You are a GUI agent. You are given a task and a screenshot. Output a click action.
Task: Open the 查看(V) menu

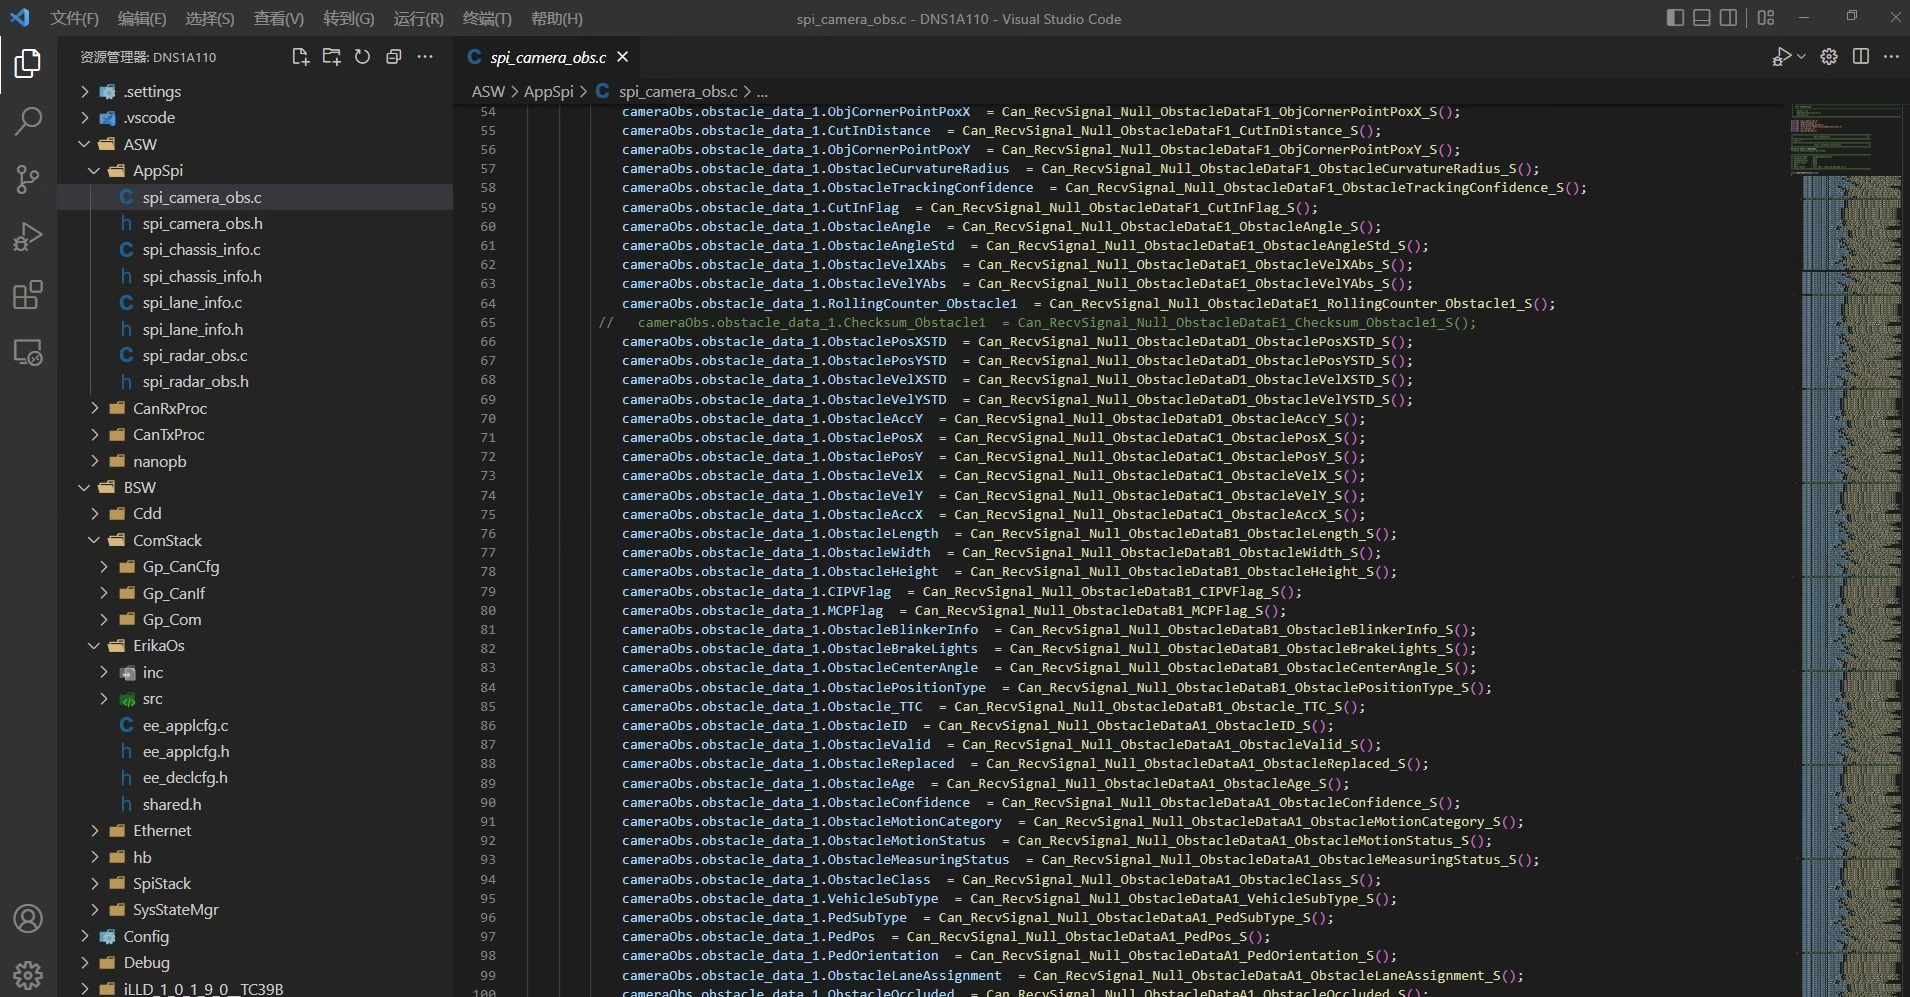(x=279, y=18)
